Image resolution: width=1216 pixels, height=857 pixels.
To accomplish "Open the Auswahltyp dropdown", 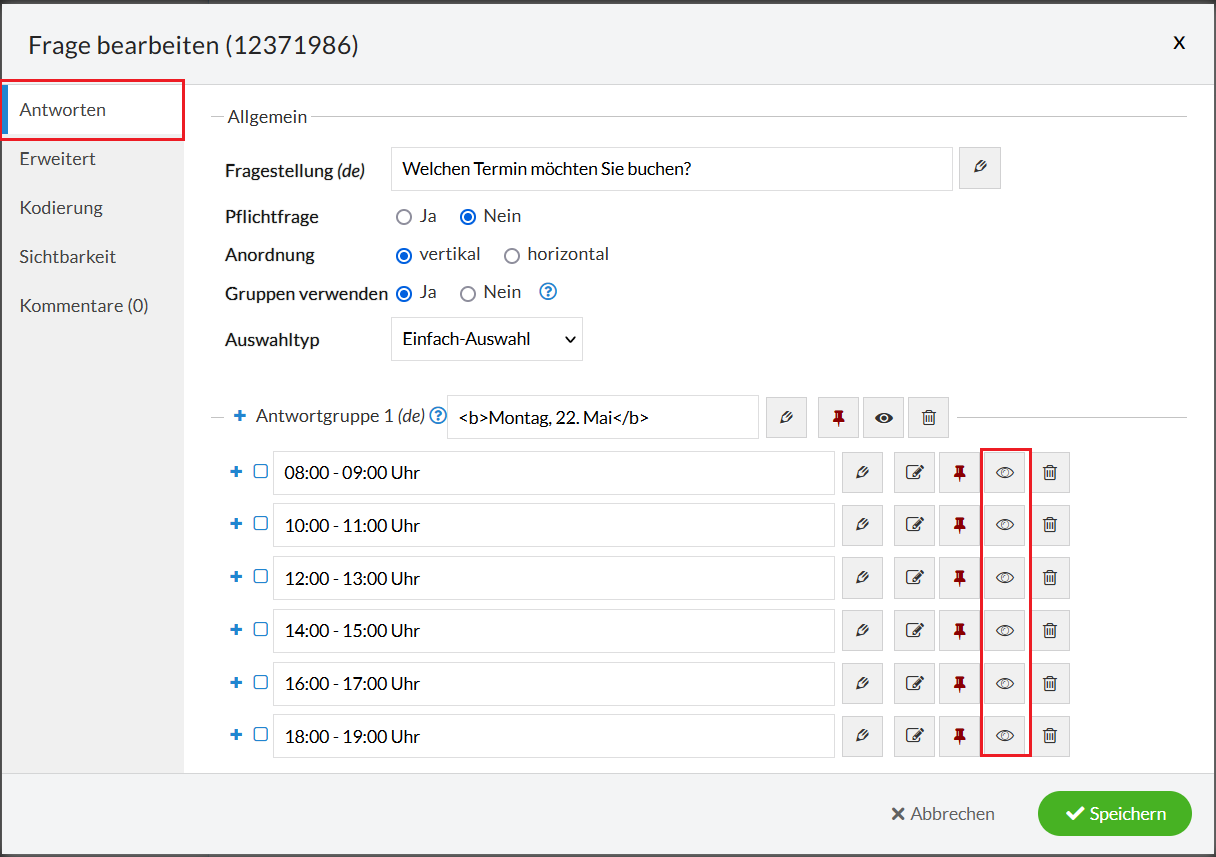I will (486, 340).
